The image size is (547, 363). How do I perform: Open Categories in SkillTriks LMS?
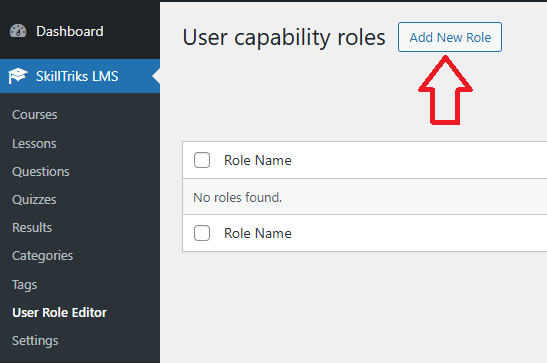[x=43, y=256]
